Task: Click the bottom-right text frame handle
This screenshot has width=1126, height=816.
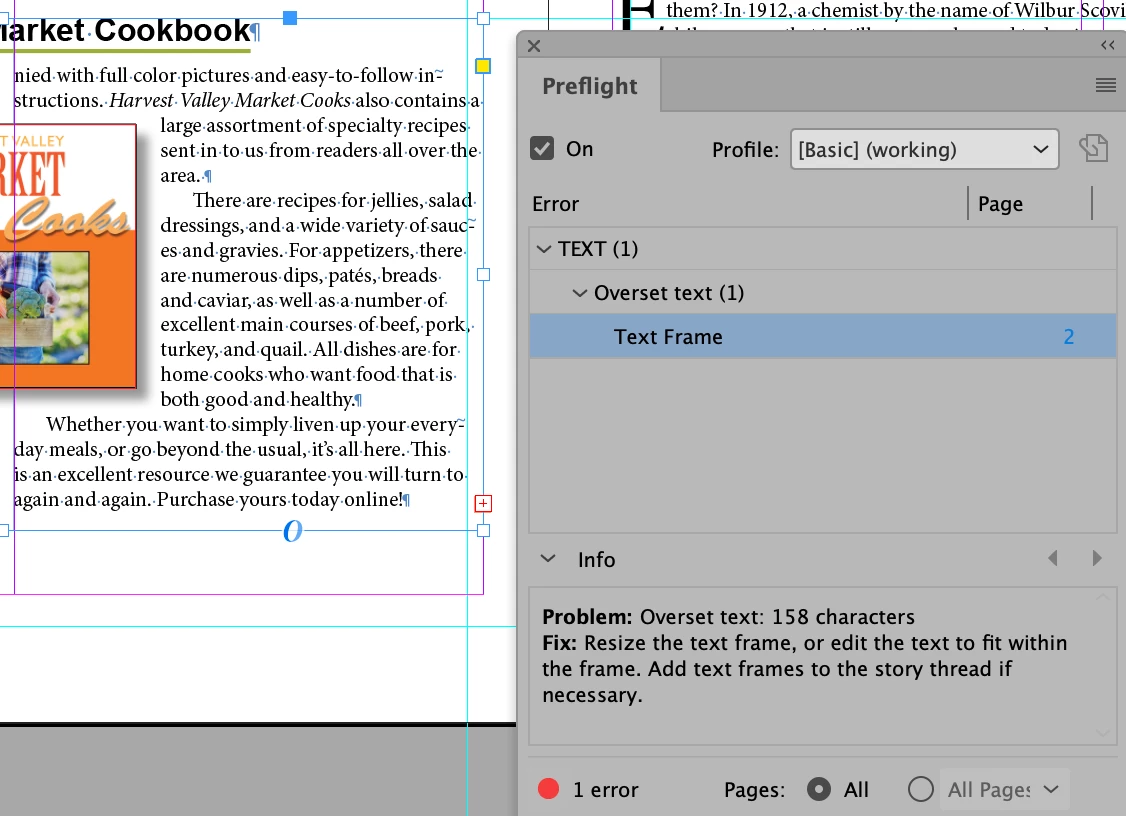Action: tap(483, 531)
